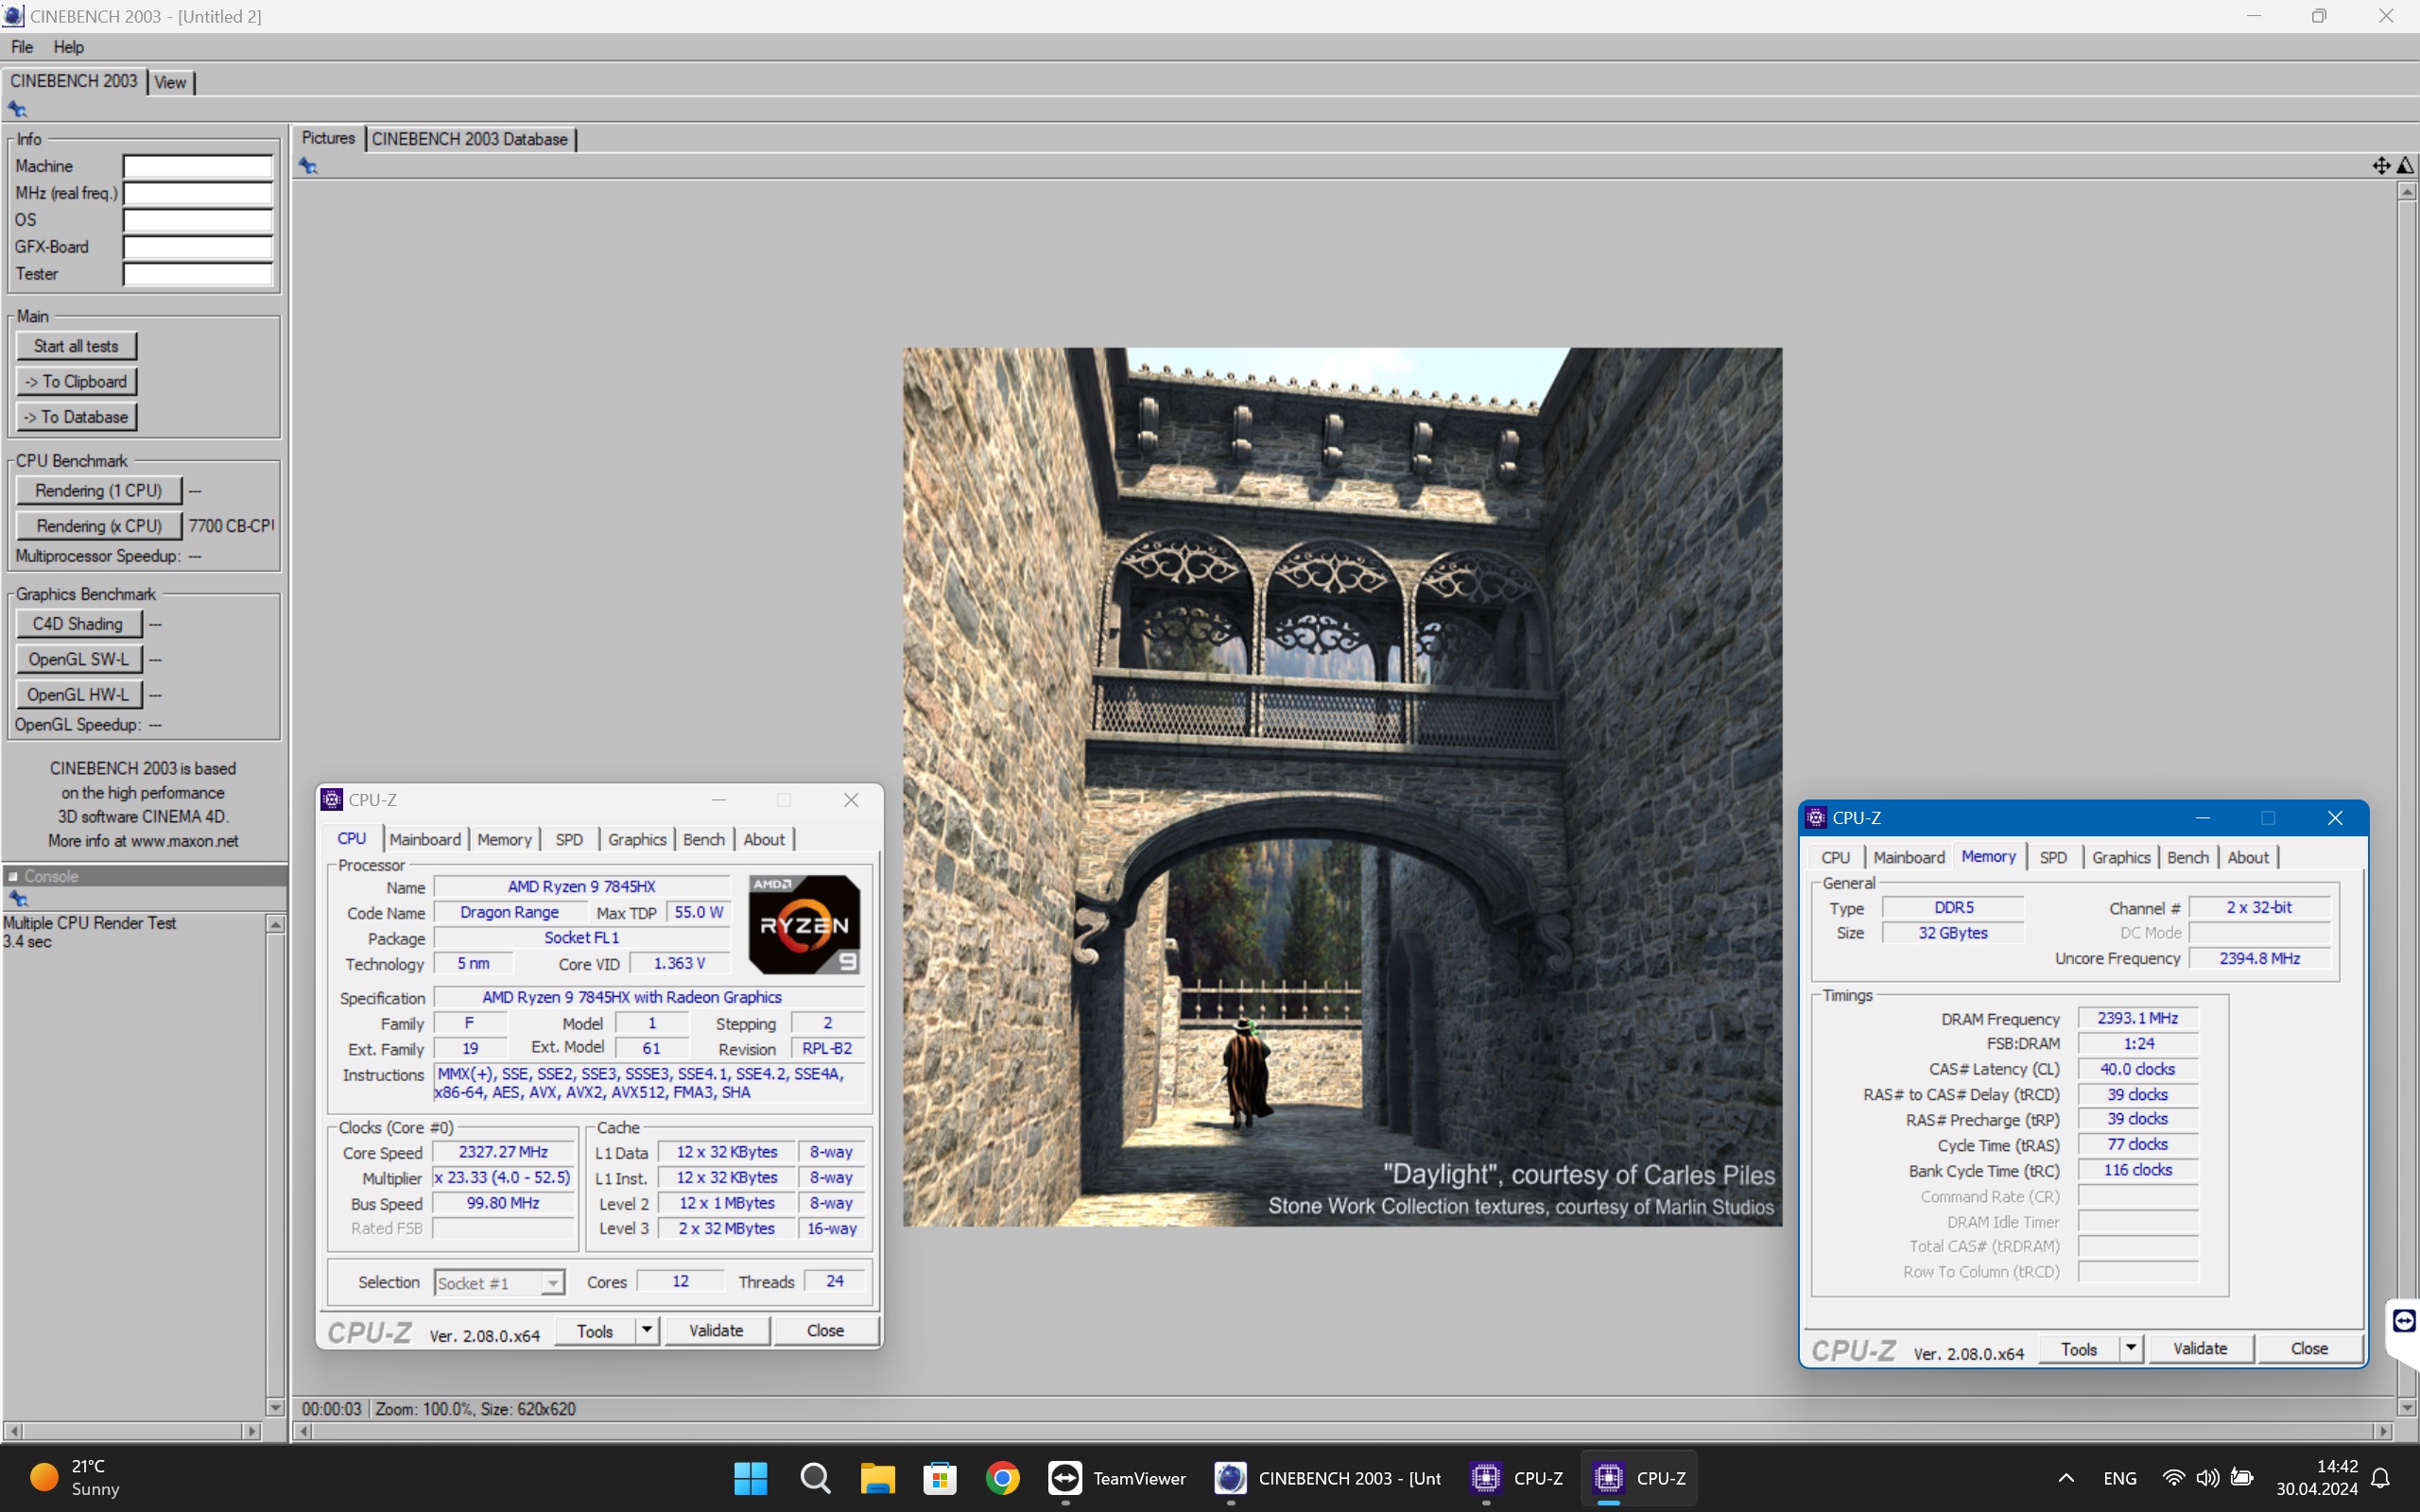This screenshot has height=1512, width=2420.
Task: Open the weather widget showing 21°C
Action: click(75, 1478)
